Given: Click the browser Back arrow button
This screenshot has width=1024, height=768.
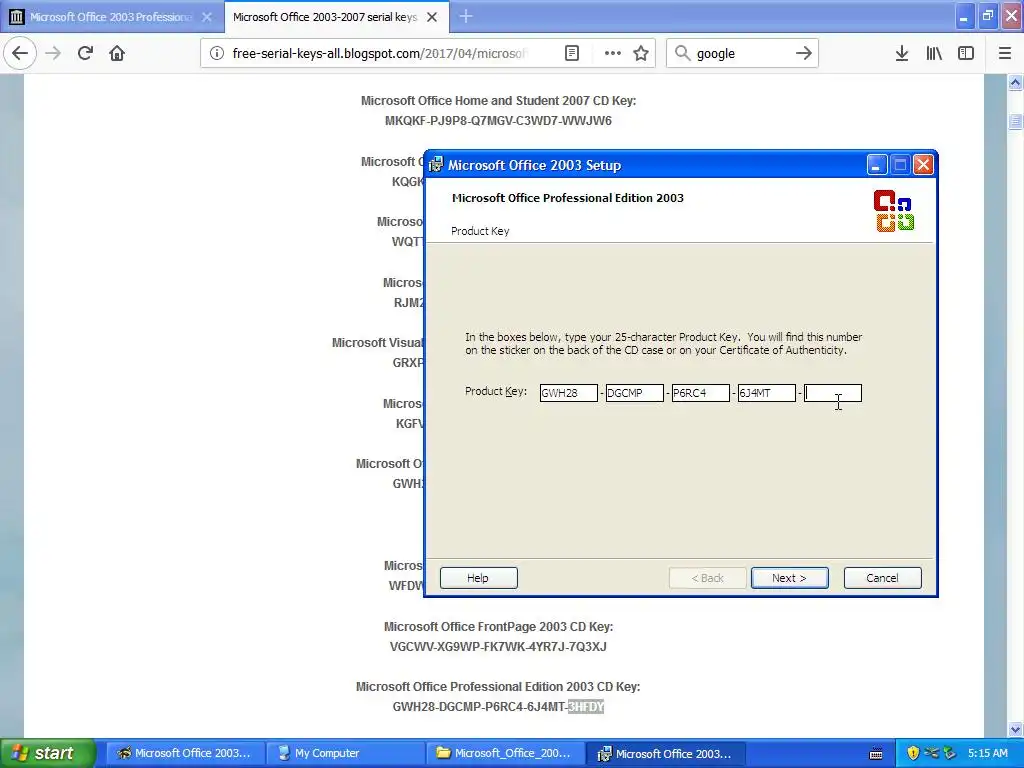Looking at the screenshot, I should click(x=20, y=53).
